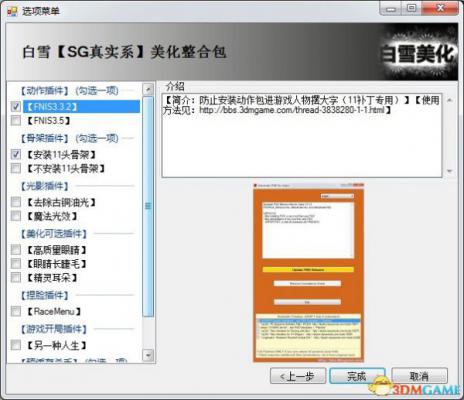Tick the 高质里眼睛 checkbox
Image resolution: width=464 pixels, height=400 pixels.
16,250
